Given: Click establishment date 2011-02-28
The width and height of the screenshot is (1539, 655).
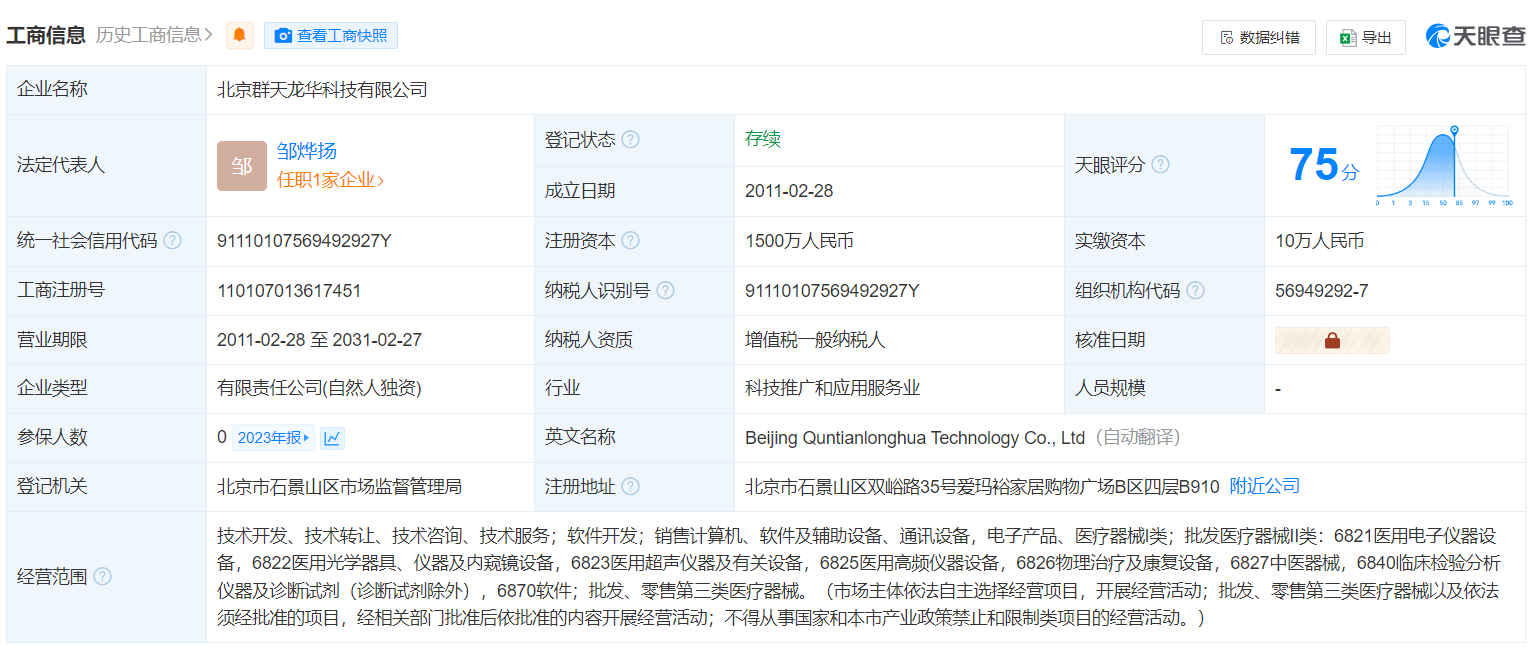Looking at the screenshot, I should (789, 191).
